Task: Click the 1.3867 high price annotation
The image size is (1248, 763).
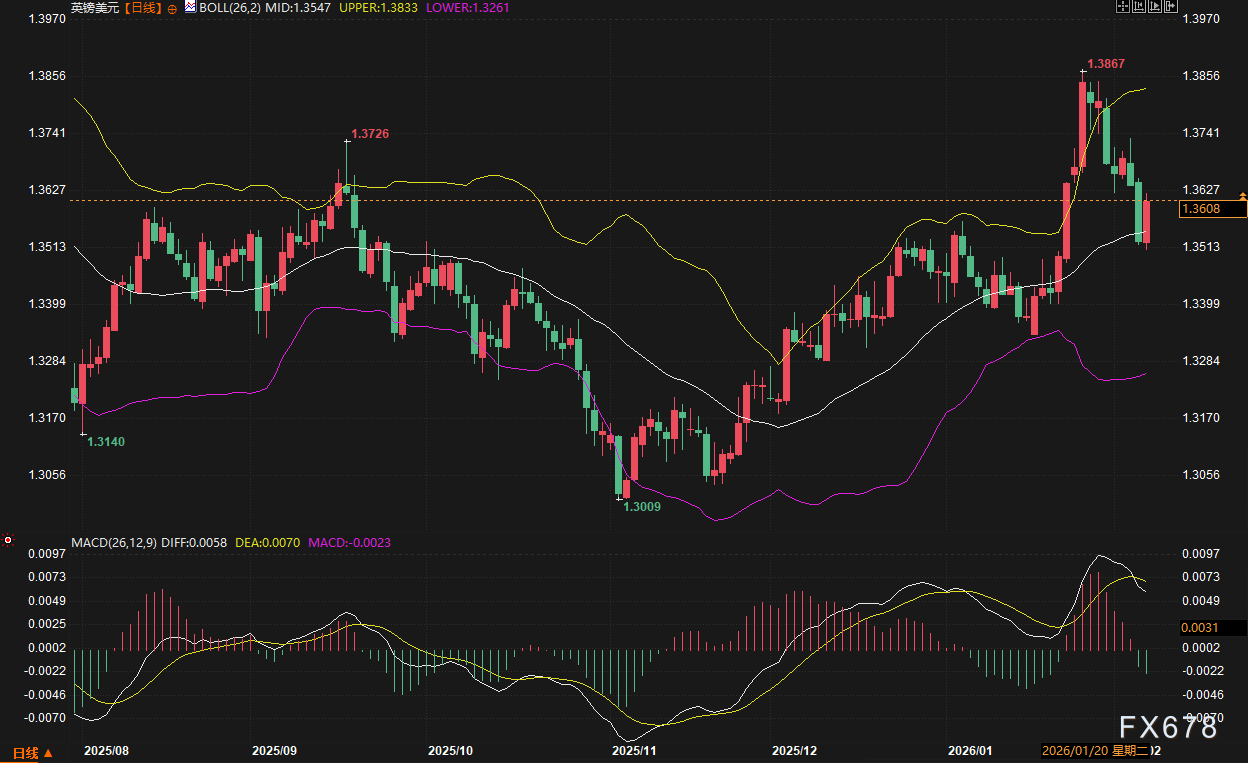Action: (1106, 64)
